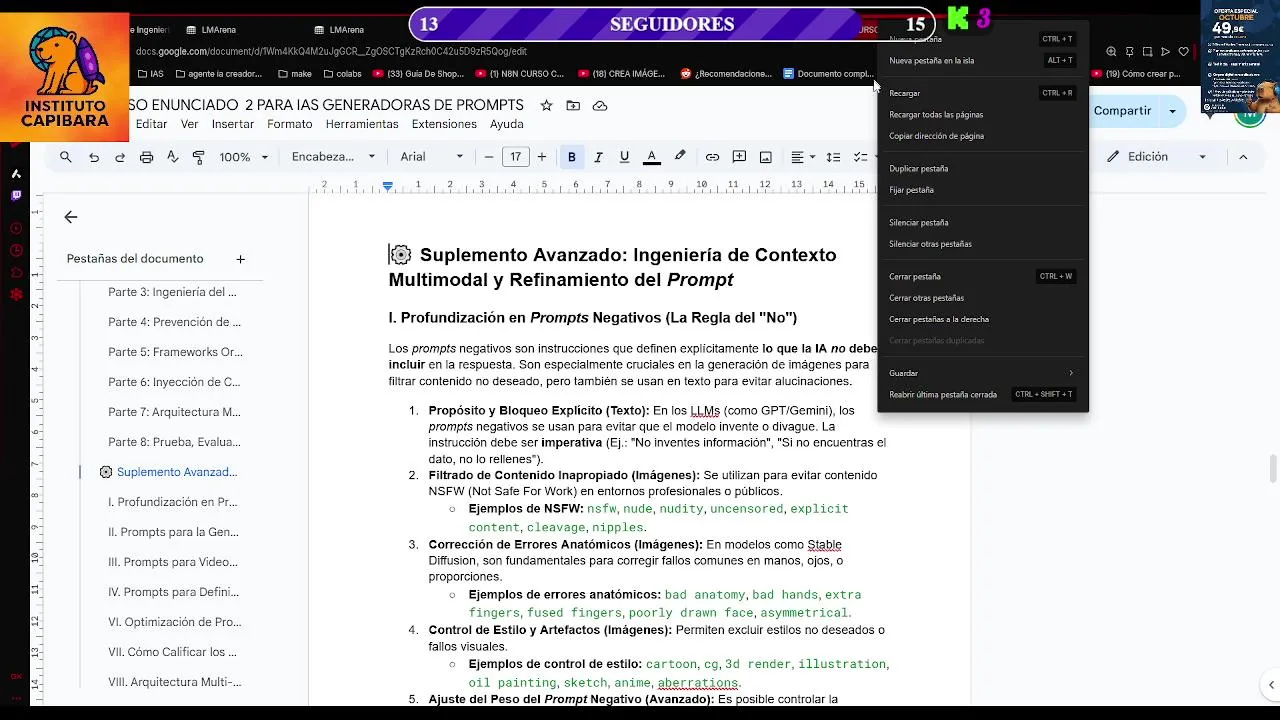Open the Parte 5: Frameworks tab
Viewport: 1280px width, 720px height.
175,352
